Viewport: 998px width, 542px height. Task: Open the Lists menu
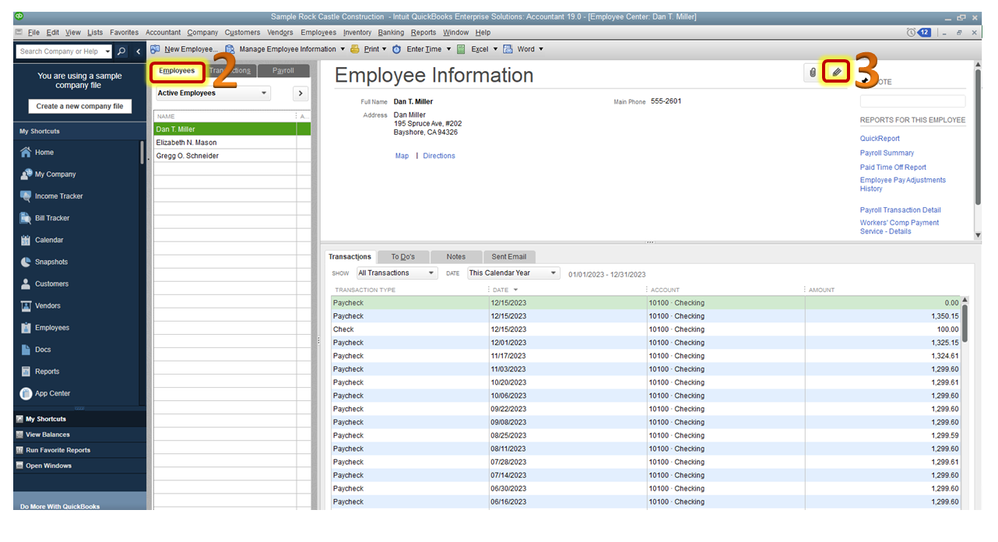(x=95, y=32)
